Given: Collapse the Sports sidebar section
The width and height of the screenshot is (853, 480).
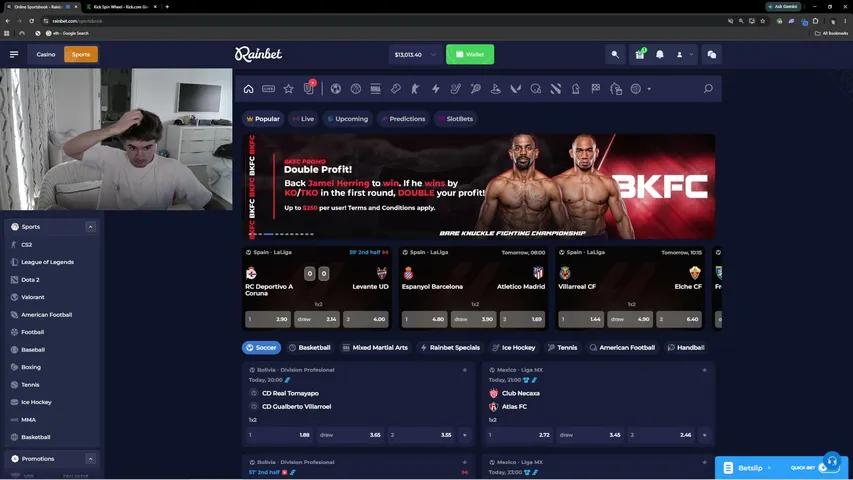Looking at the screenshot, I should point(90,227).
